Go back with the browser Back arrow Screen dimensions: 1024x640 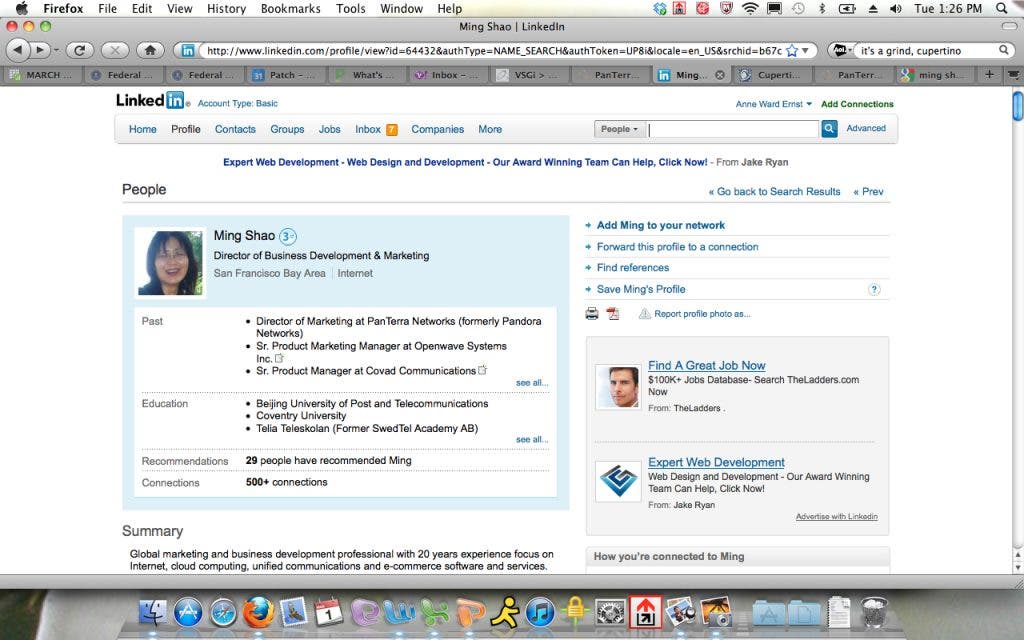[18, 50]
